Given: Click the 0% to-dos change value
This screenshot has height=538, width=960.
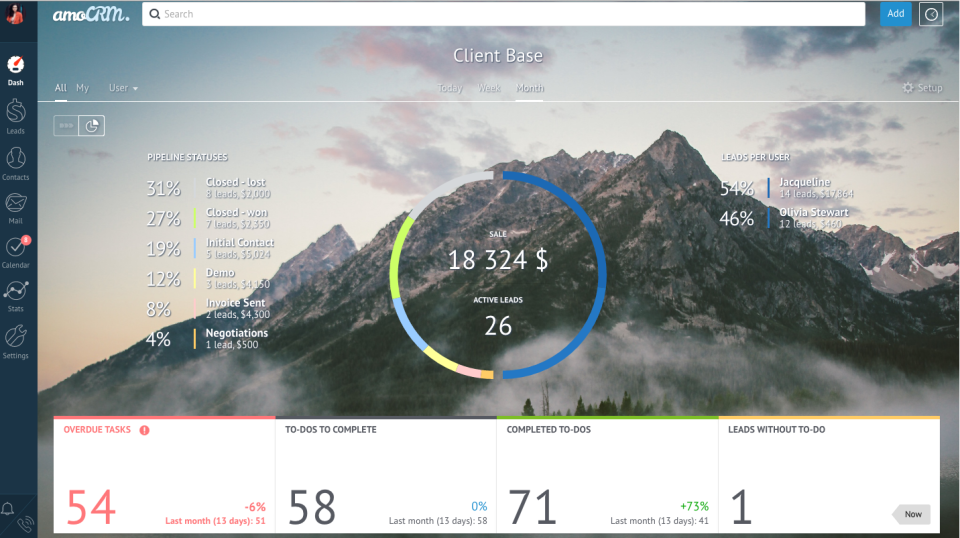Looking at the screenshot, I should 479,506.
